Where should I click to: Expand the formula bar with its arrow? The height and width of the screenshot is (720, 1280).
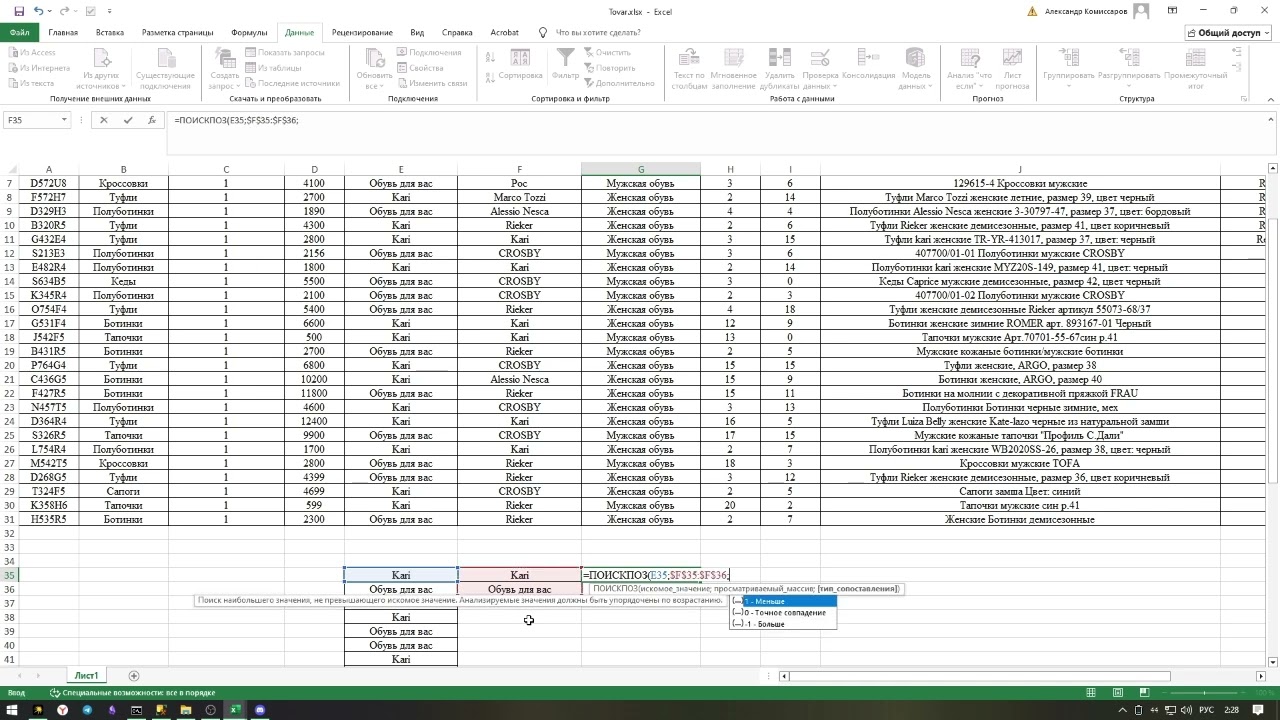point(1270,120)
